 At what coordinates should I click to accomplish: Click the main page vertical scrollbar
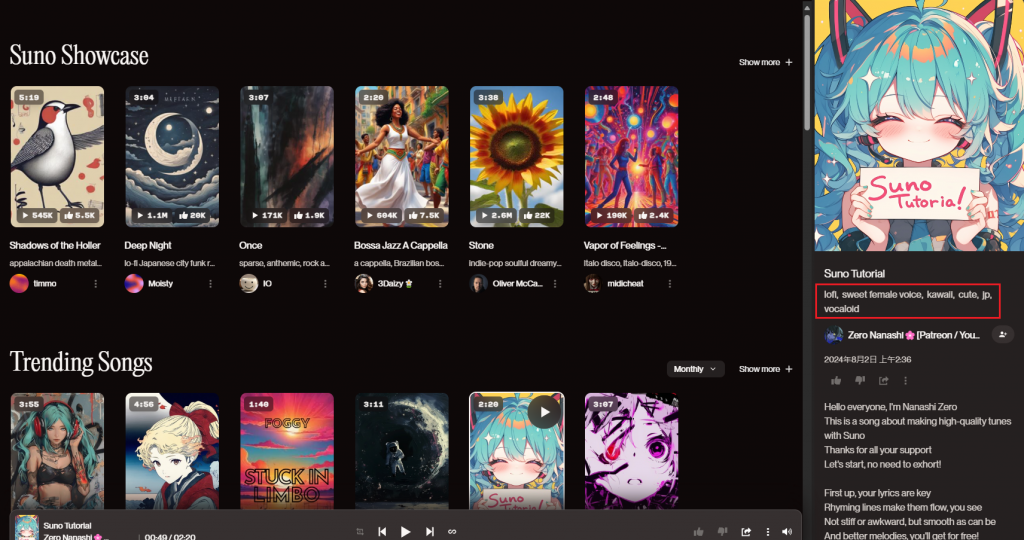point(807,72)
